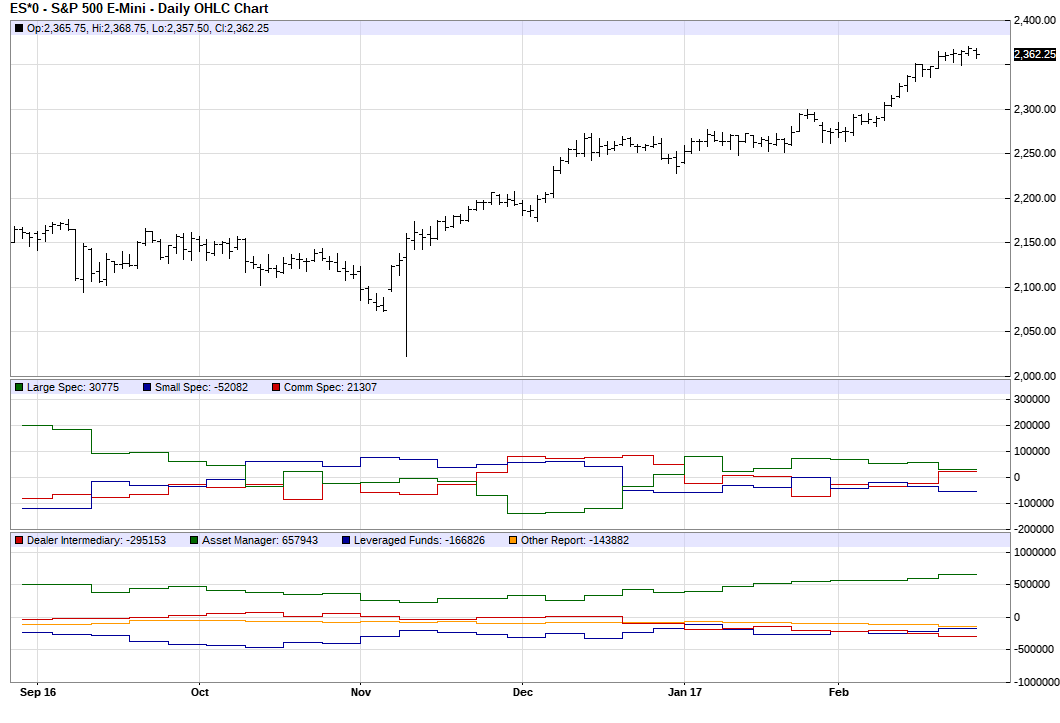Click the Op/Hi/Lo/Cl values readout
The height and width of the screenshot is (723, 1060).
pos(147,28)
